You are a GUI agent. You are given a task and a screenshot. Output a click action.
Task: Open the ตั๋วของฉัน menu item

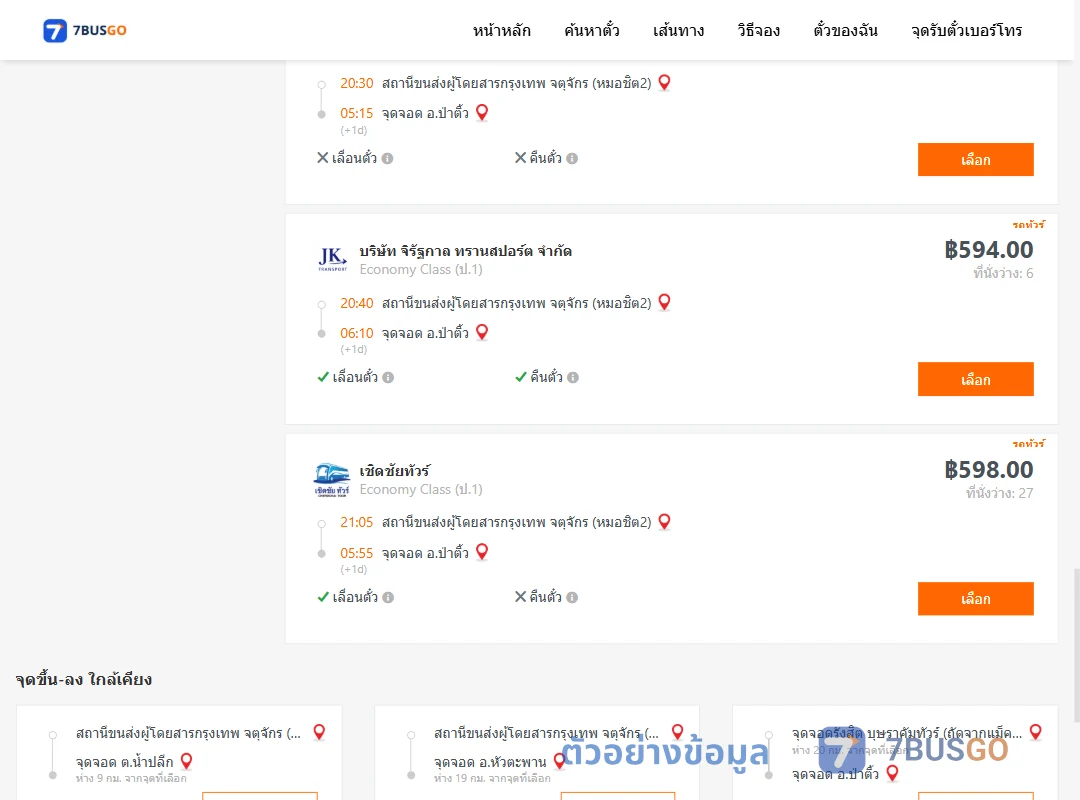click(845, 30)
